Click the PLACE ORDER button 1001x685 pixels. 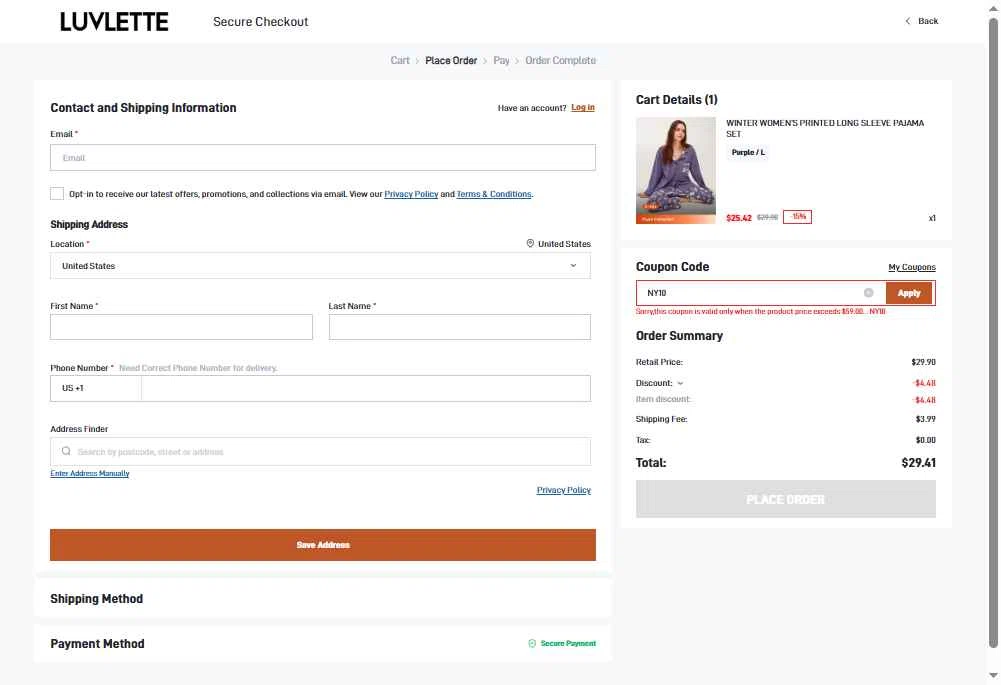[786, 499]
